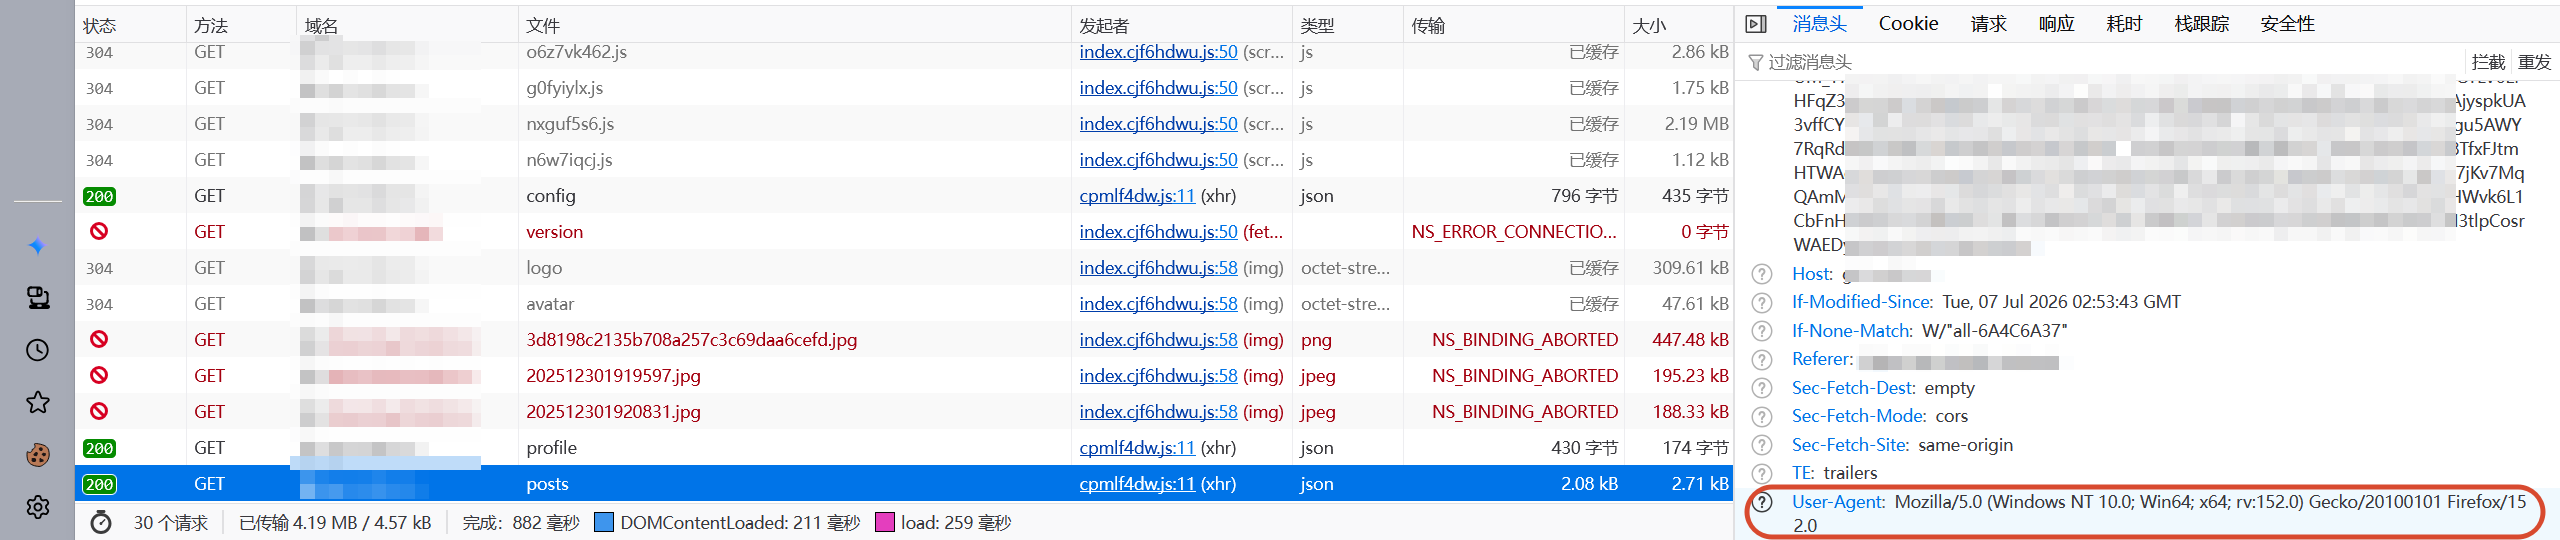Switch to the Cookie tab

[x=1908, y=24]
